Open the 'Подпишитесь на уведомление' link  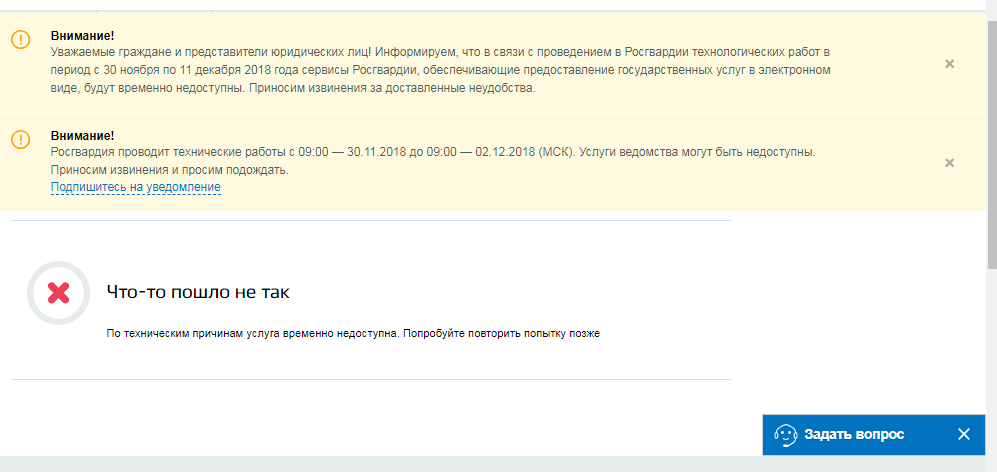click(x=135, y=187)
